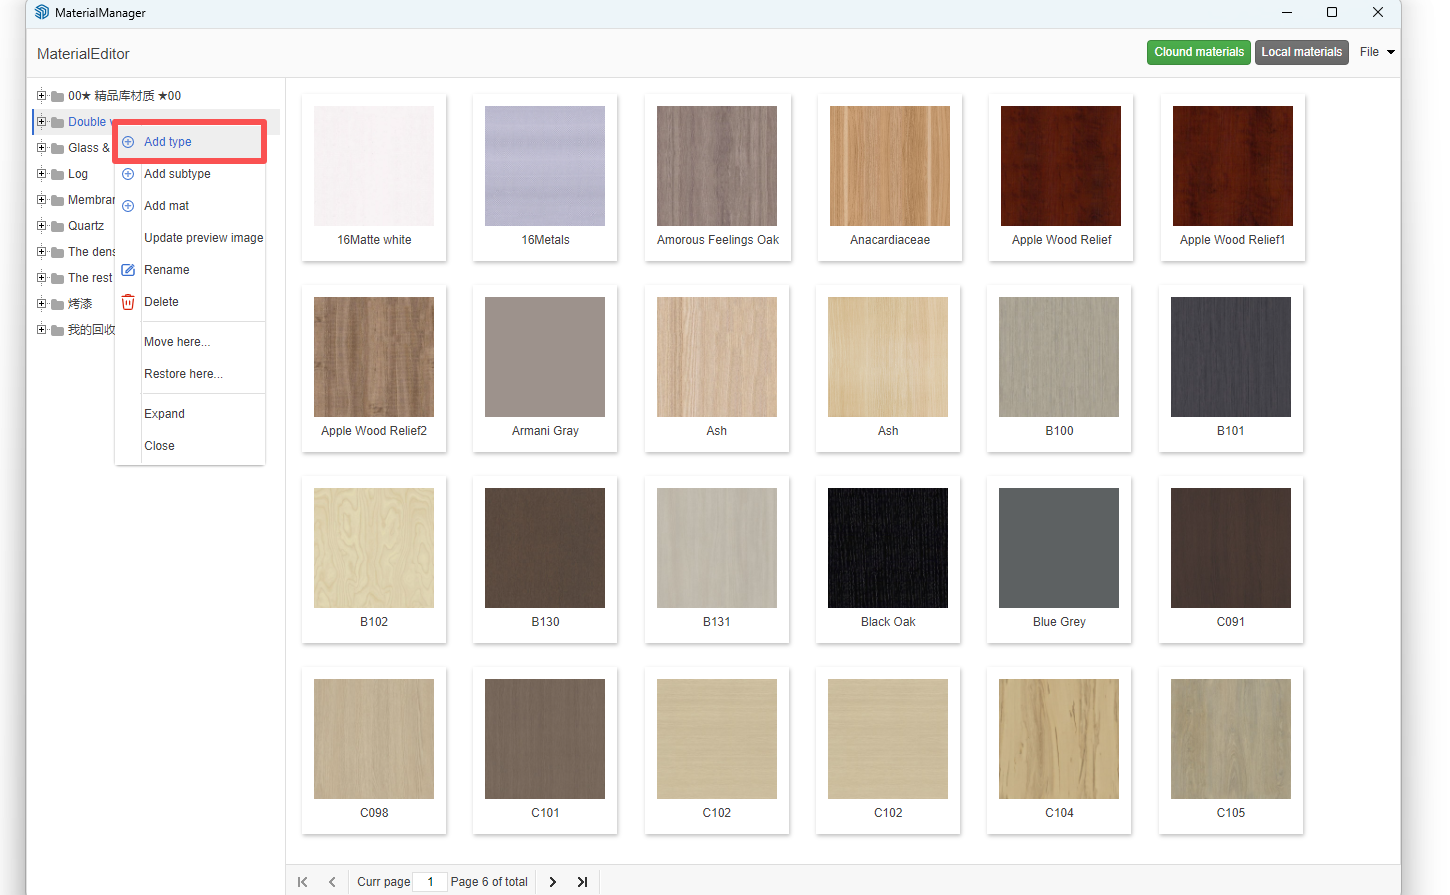Screen dimensions: 1450x895
Task: Choose Add type from context menu
Action: click(x=168, y=142)
